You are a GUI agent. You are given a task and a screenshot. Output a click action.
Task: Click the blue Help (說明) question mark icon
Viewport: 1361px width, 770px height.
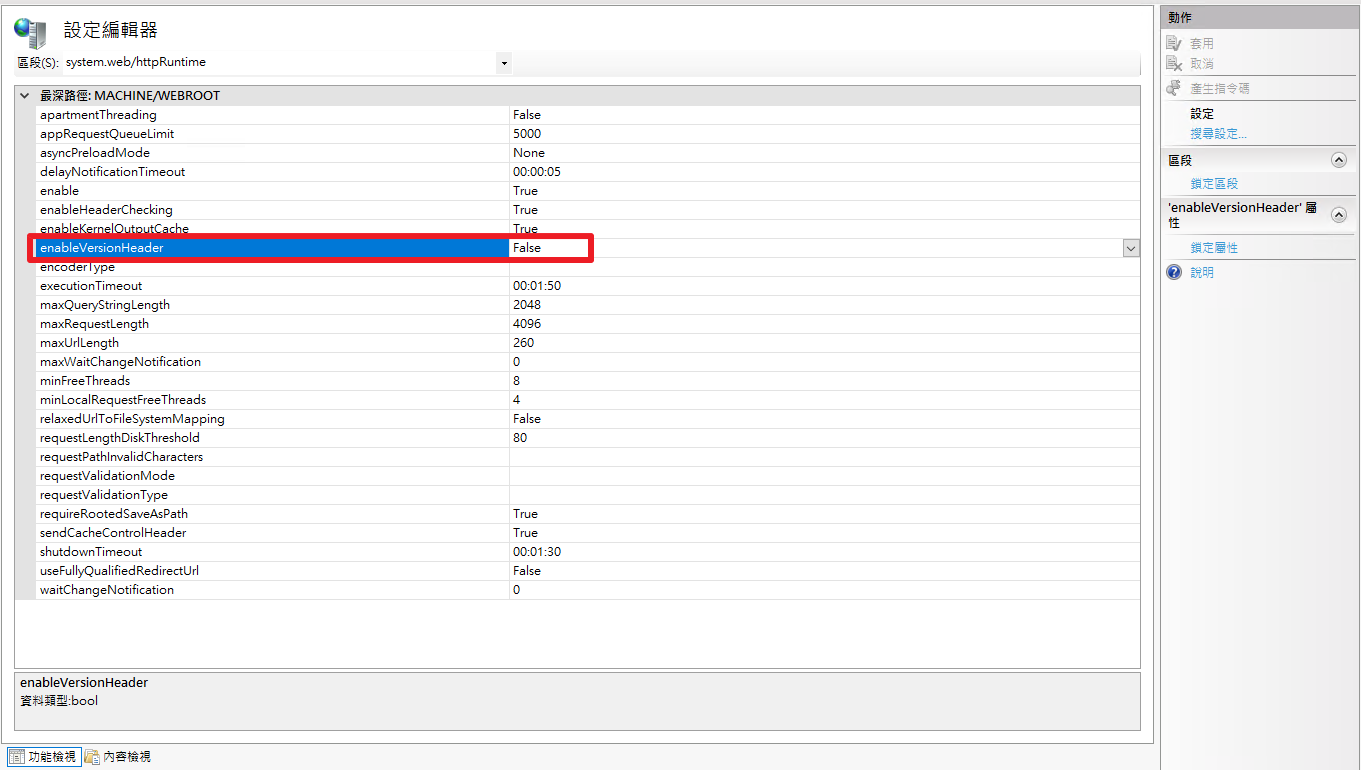coord(1174,272)
